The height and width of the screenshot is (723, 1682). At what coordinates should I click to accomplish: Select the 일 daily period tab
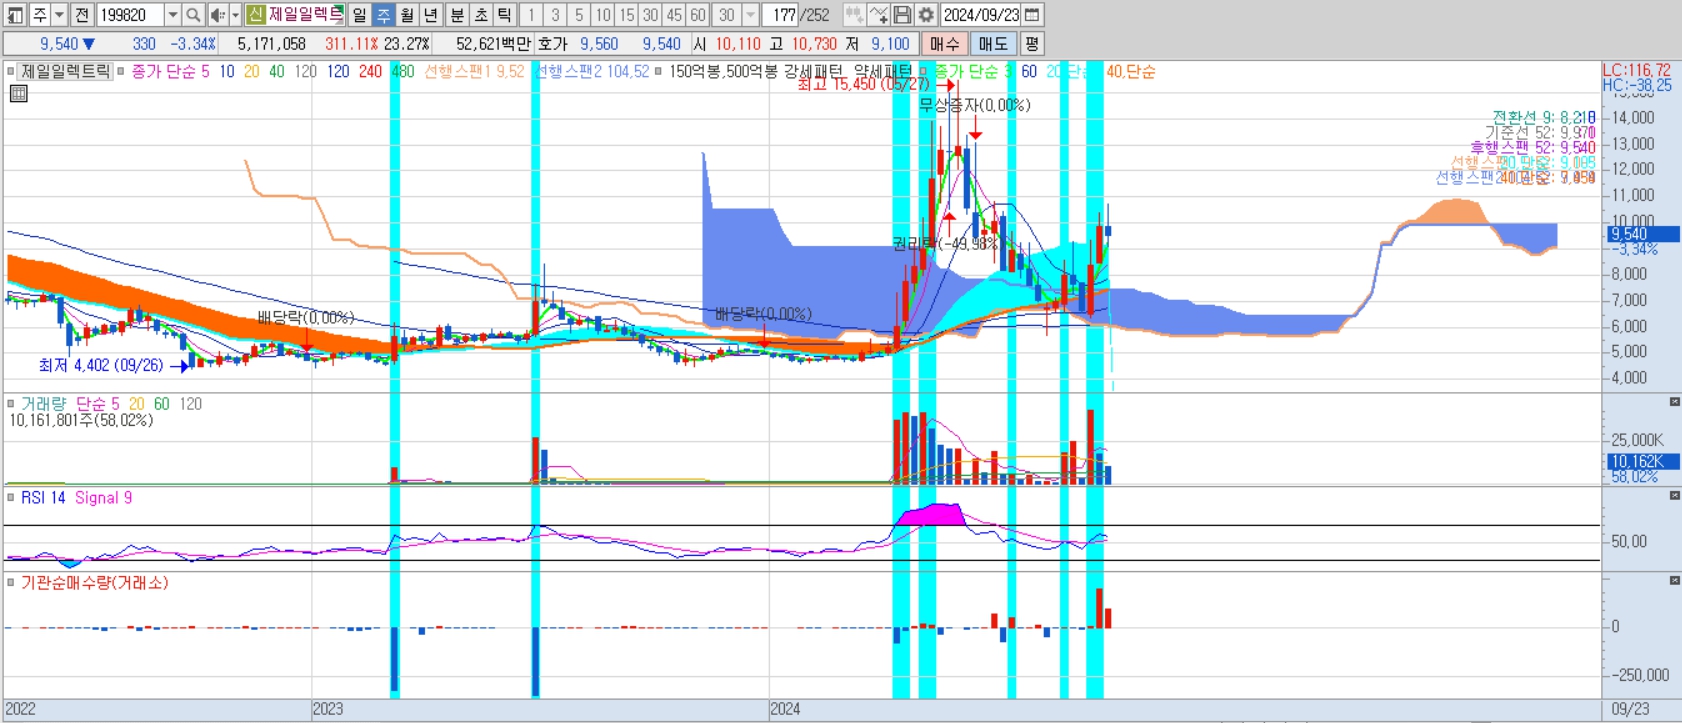(x=359, y=15)
